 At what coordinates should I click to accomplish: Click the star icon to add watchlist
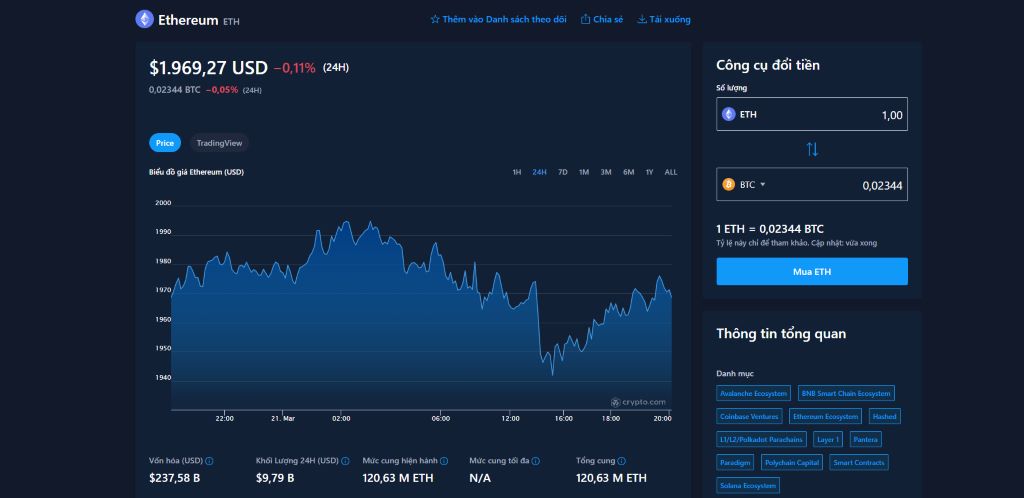coord(435,20)
